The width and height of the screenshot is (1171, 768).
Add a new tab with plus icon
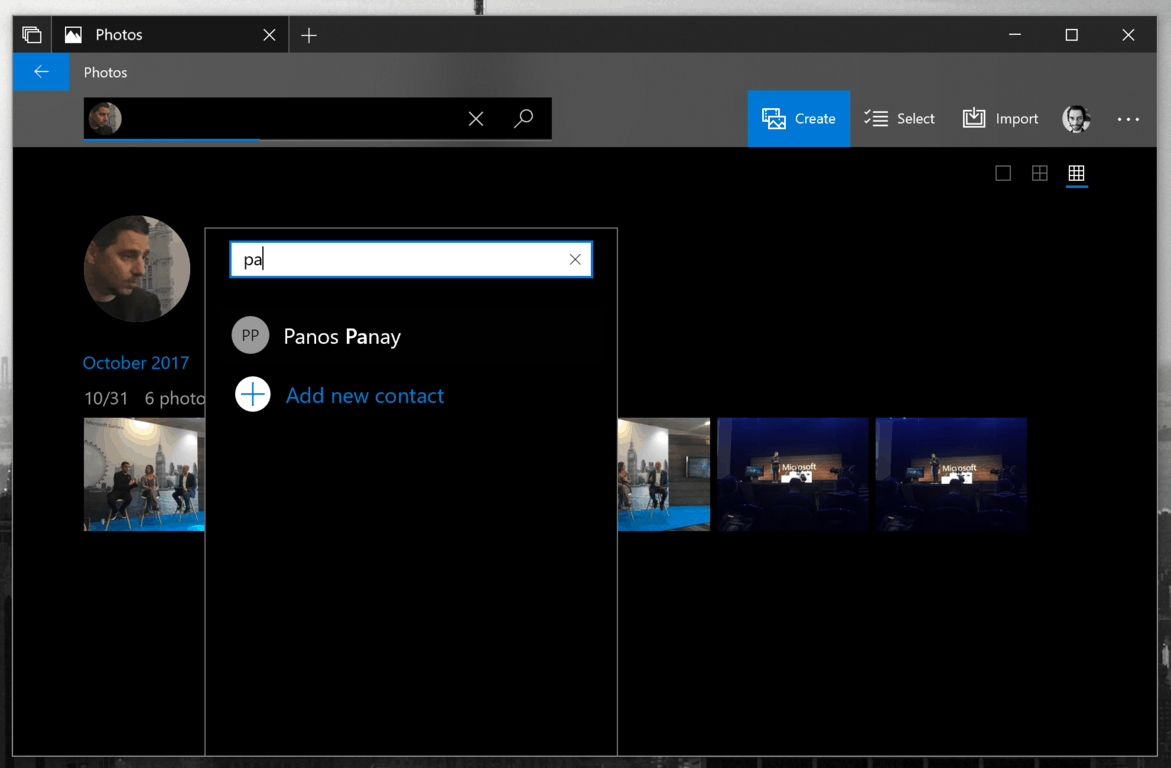tap(308, 35)
